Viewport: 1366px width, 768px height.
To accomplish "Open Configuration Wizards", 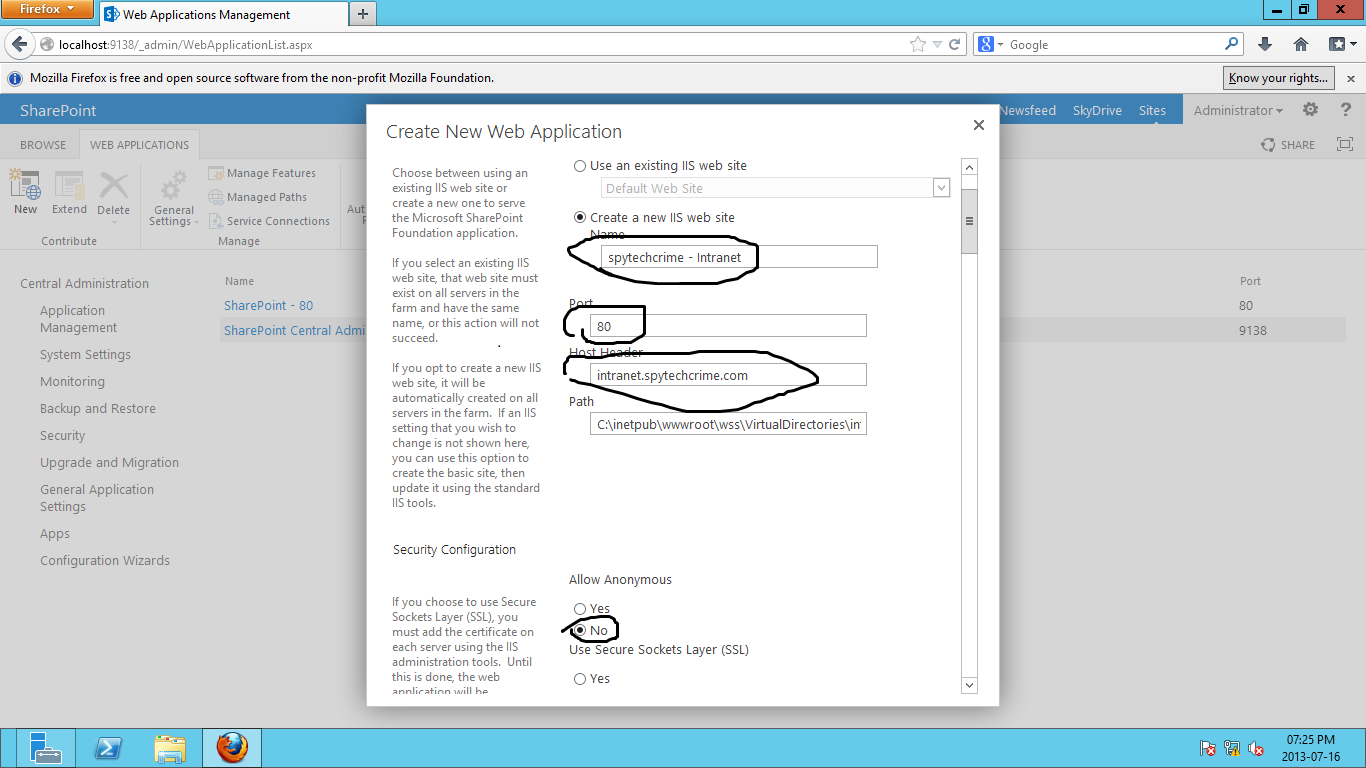I will (x=105, y=560).
